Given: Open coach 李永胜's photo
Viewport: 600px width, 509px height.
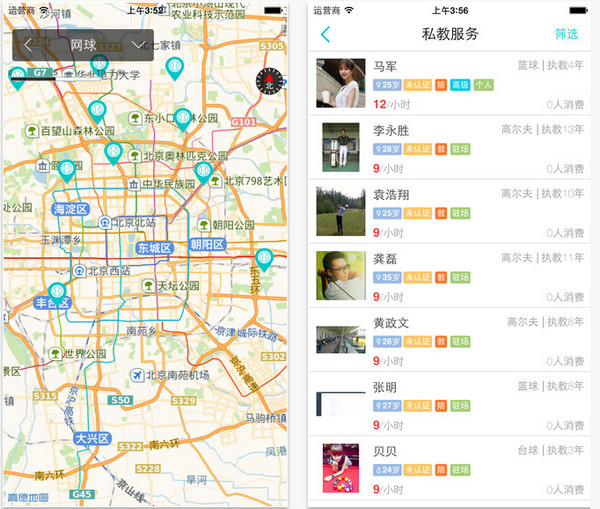Looking at the screenshot, I should tap(341, 147).
